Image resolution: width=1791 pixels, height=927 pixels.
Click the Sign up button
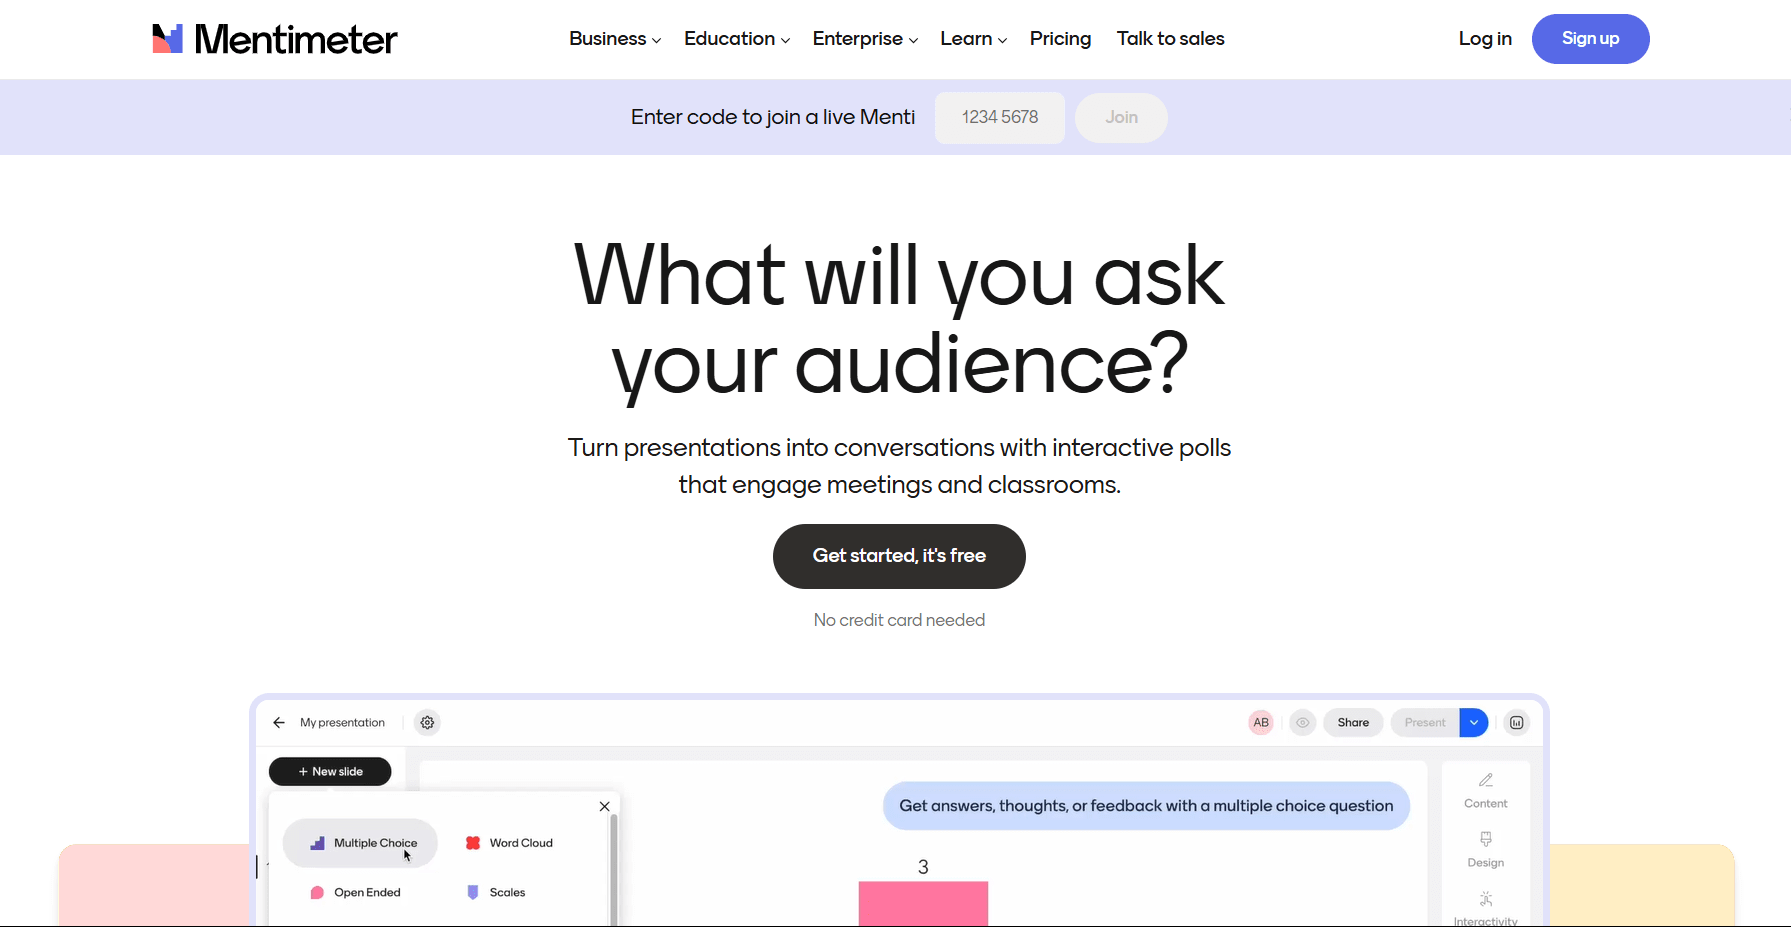pyautogui.click(x=1590, y=39)
